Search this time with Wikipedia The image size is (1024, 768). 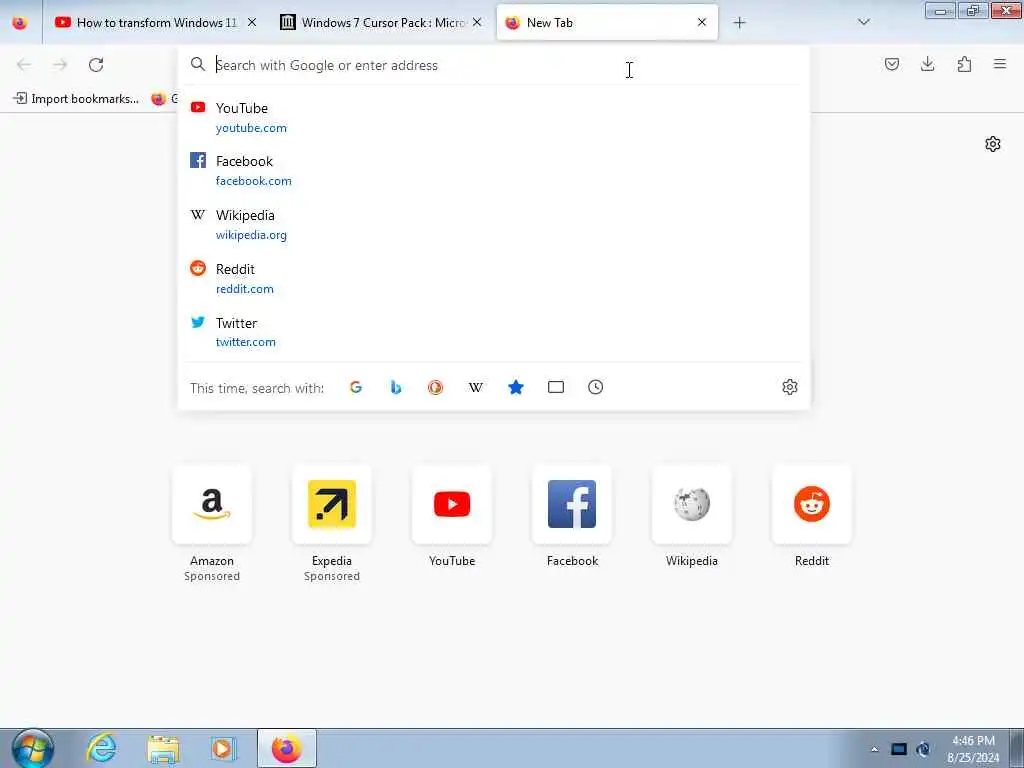(x=475, y=387)
